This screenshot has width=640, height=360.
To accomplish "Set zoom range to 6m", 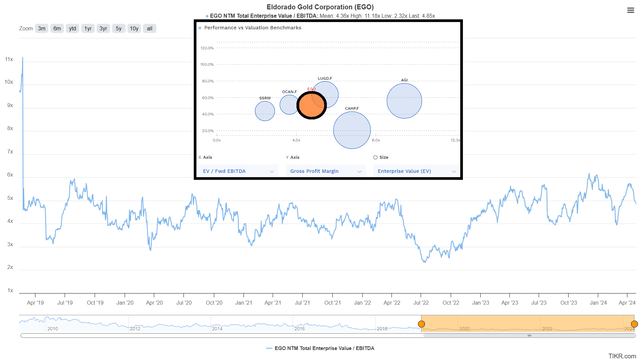I will click(x=57, y=29).
